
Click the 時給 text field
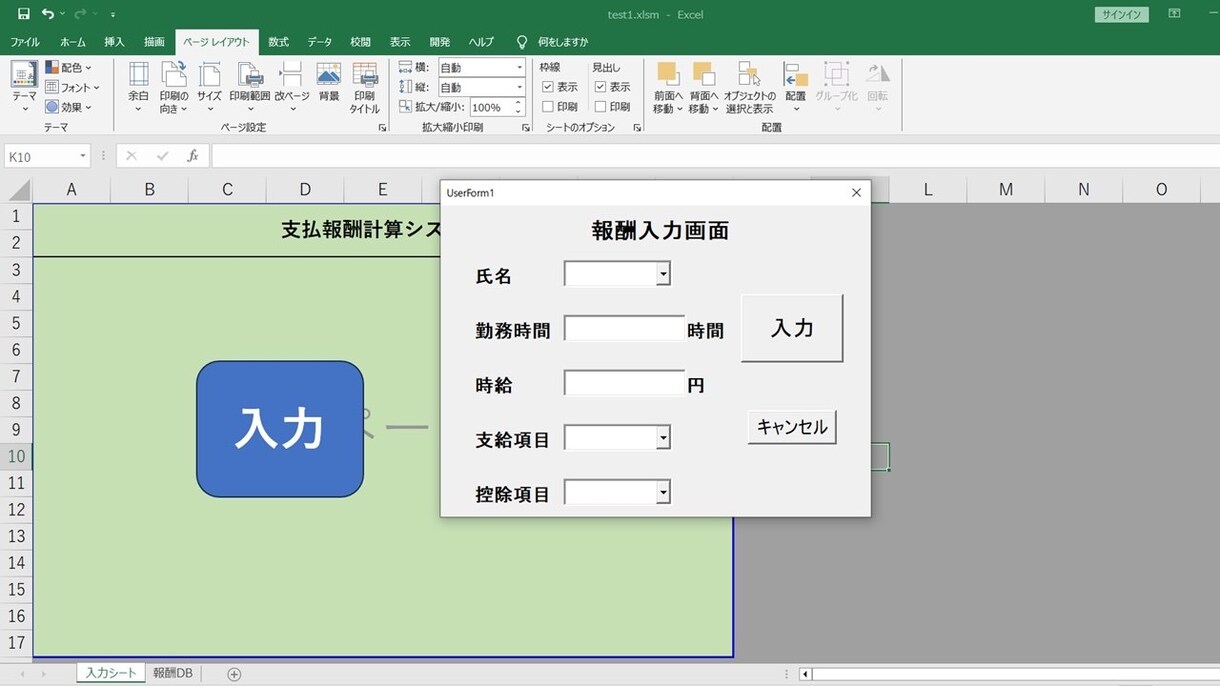click(624, 383)
